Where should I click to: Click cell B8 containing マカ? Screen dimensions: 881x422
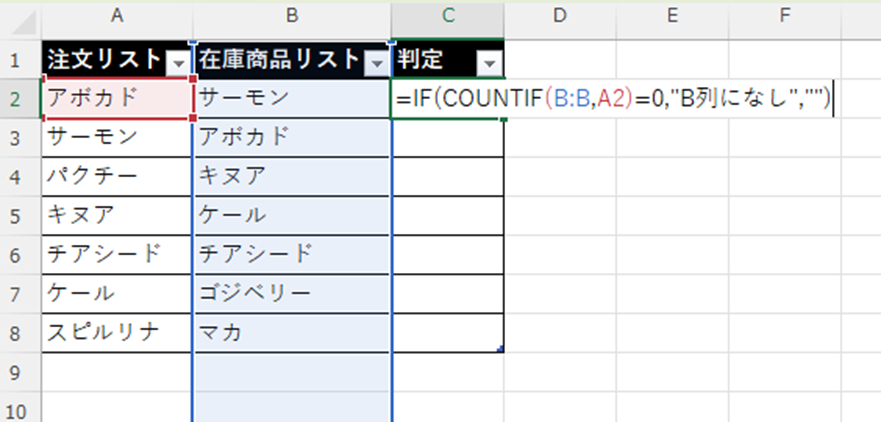click(292, 333)
